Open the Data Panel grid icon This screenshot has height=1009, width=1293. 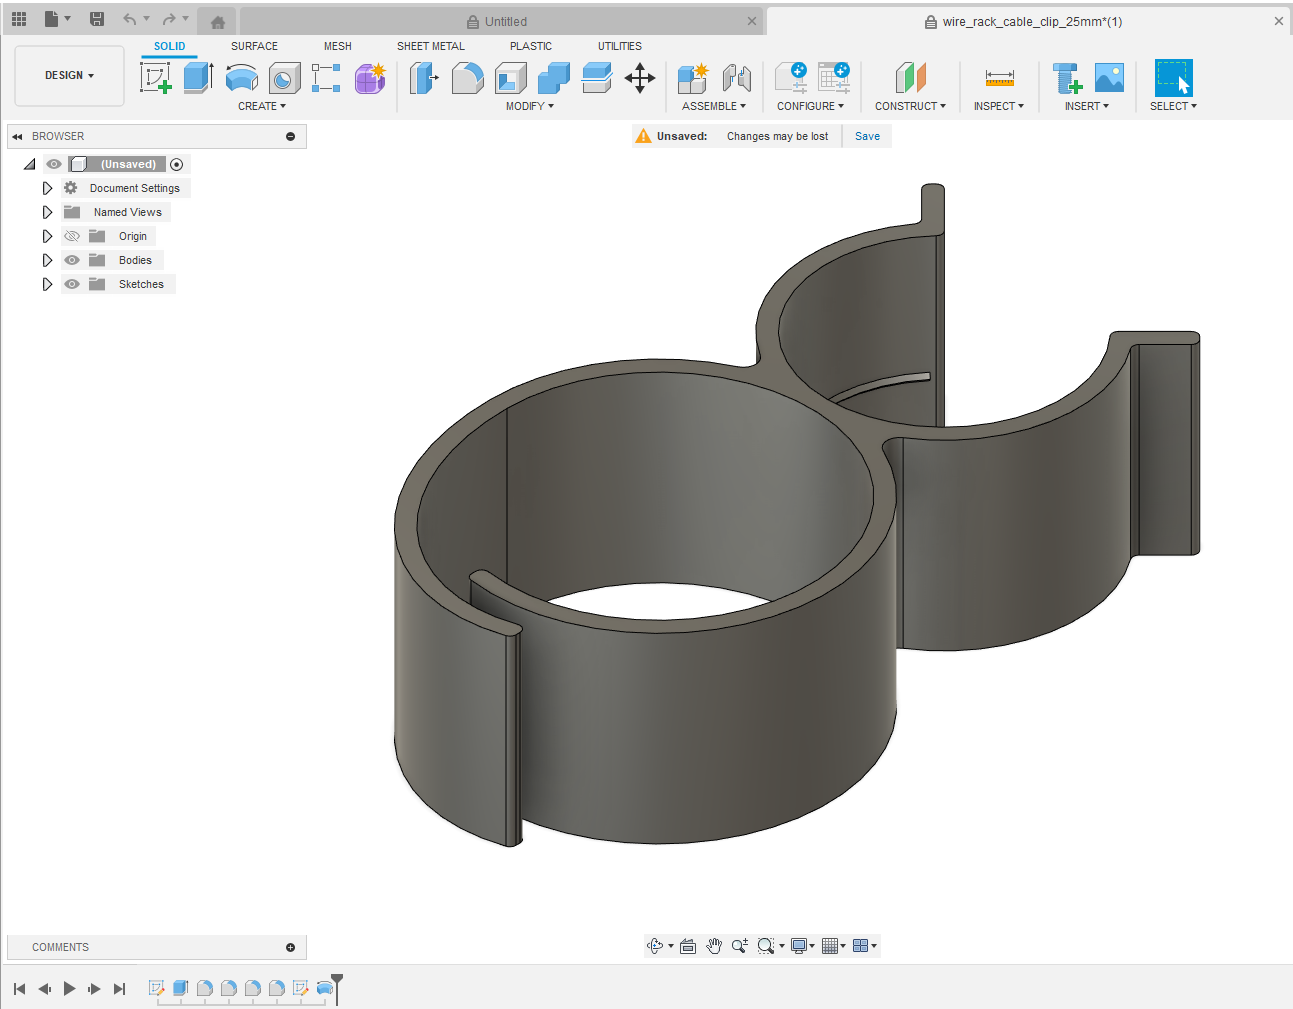pos(19,19)
